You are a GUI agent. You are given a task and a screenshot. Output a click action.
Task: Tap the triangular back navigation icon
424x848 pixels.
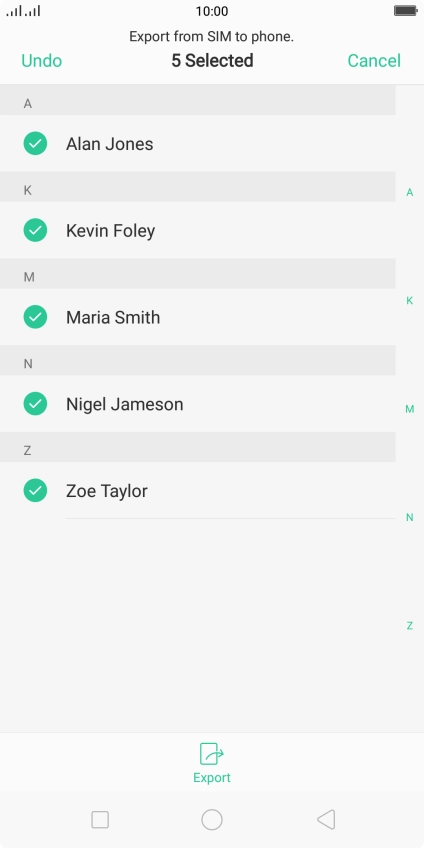(x=326, y=819)
